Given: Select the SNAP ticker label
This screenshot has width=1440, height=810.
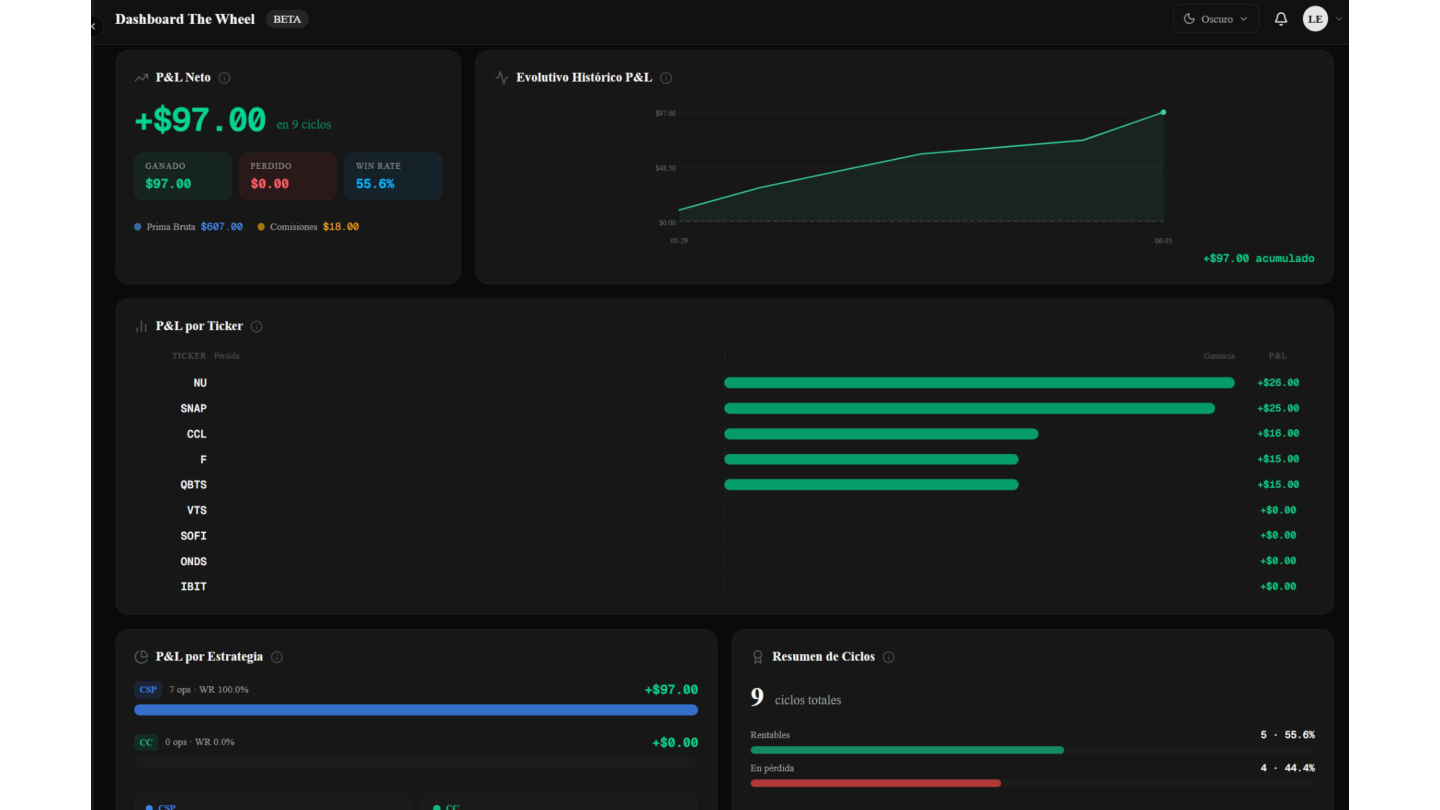Looking at the screenshot, I should [194, 408].
